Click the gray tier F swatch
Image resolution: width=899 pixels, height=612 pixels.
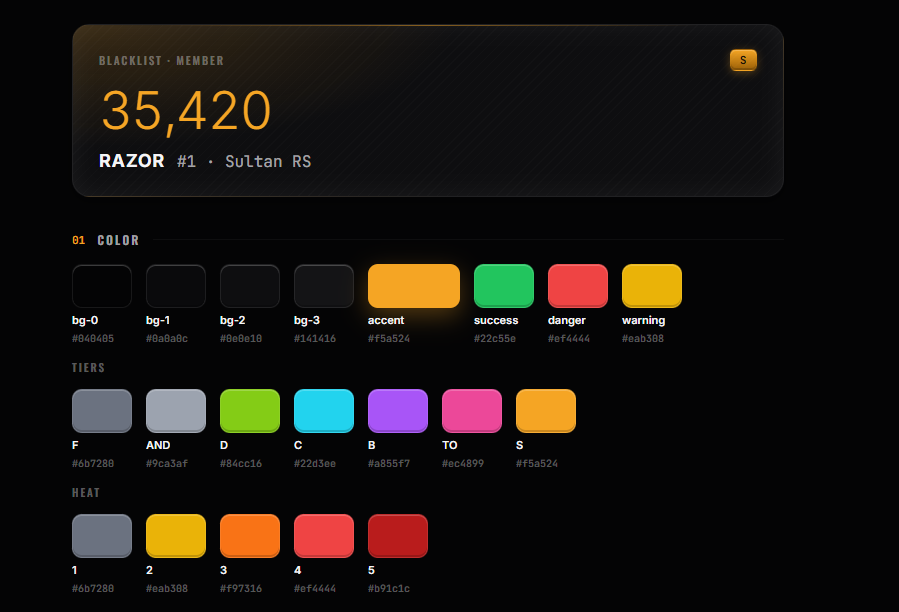tap(102, 411)
